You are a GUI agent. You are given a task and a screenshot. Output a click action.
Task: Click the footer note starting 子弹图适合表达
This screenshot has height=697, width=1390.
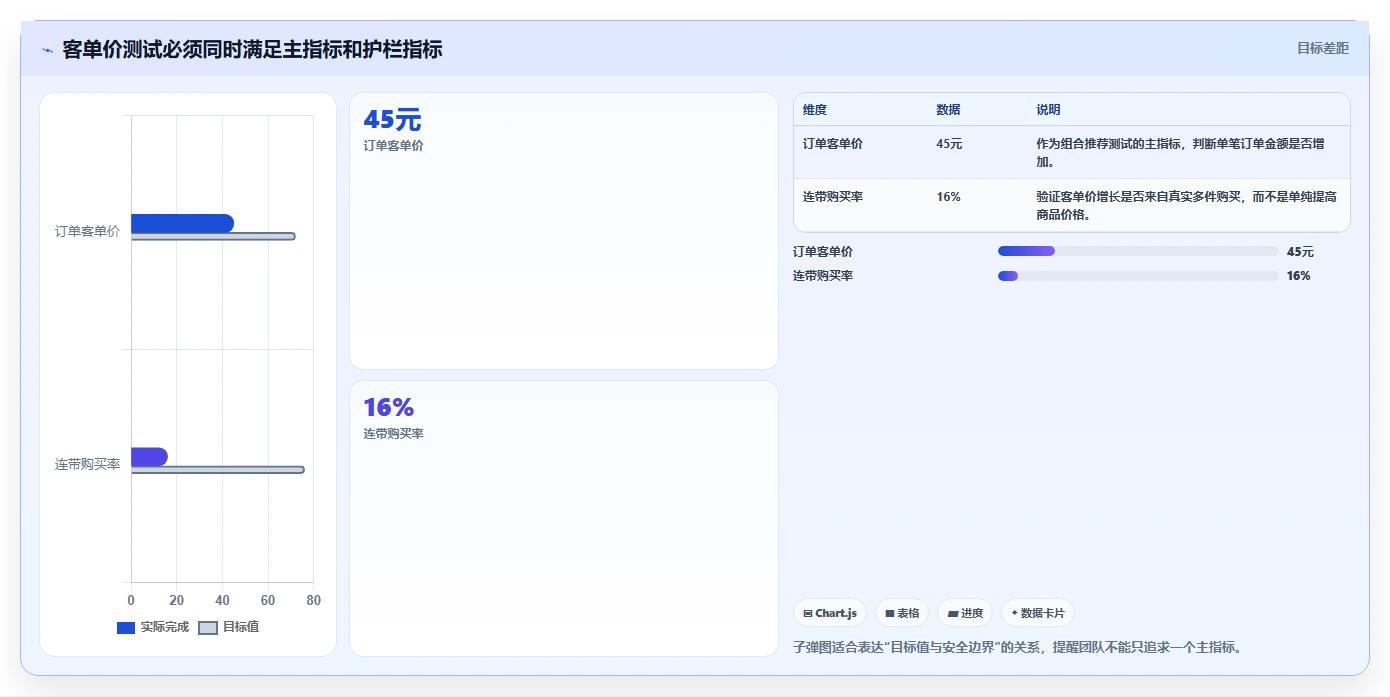coord(1020,647)
